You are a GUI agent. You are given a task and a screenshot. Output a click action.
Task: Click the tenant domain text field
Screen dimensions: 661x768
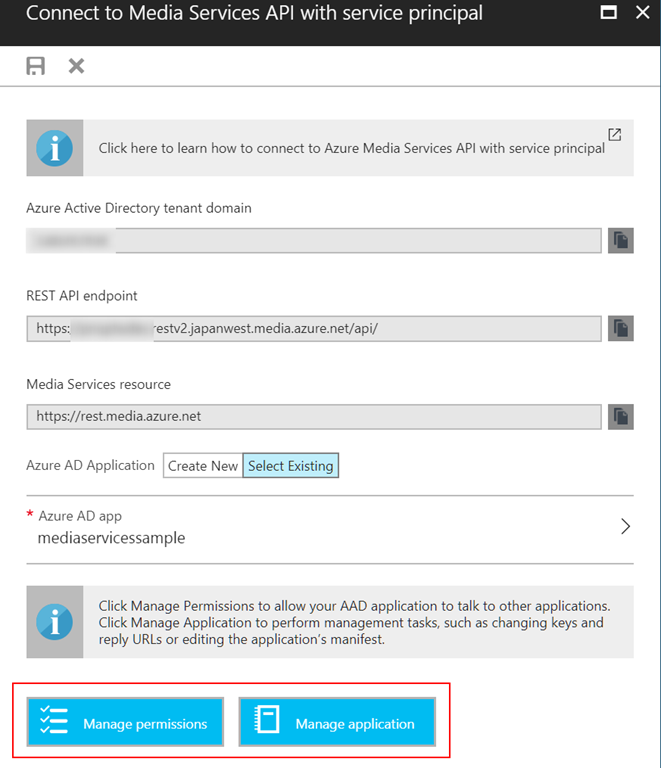(x=314, y=240)
